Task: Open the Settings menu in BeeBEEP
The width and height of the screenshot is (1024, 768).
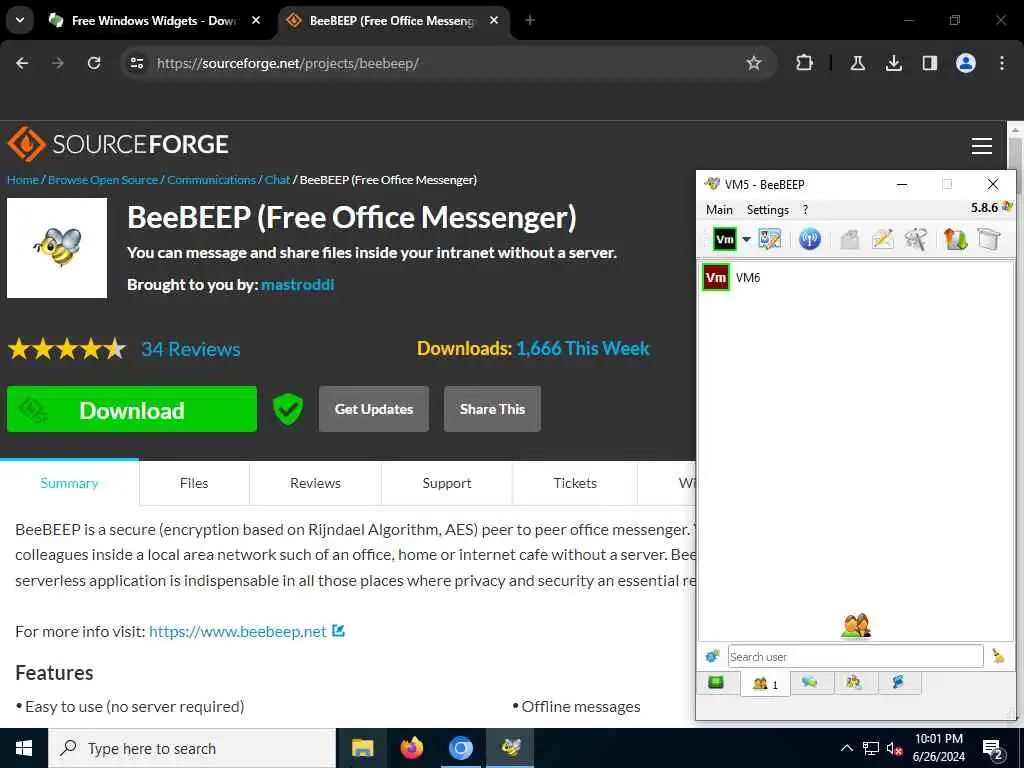Action: point(767,210)
